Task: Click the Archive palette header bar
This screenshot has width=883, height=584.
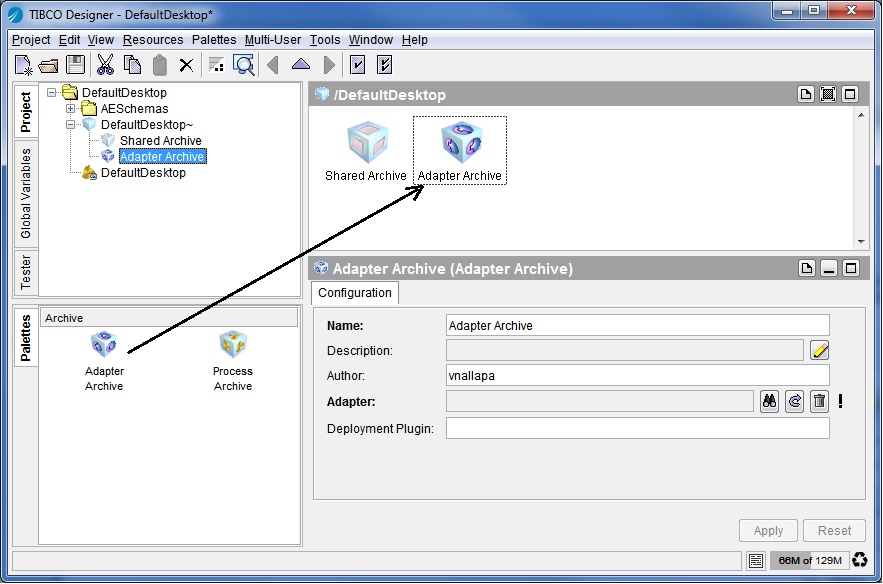Action: (168, 318)
